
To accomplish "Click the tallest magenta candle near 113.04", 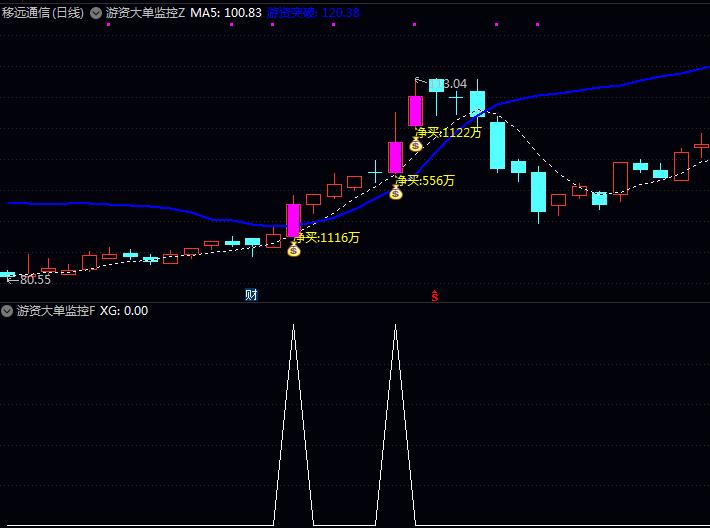I will 415,110.
